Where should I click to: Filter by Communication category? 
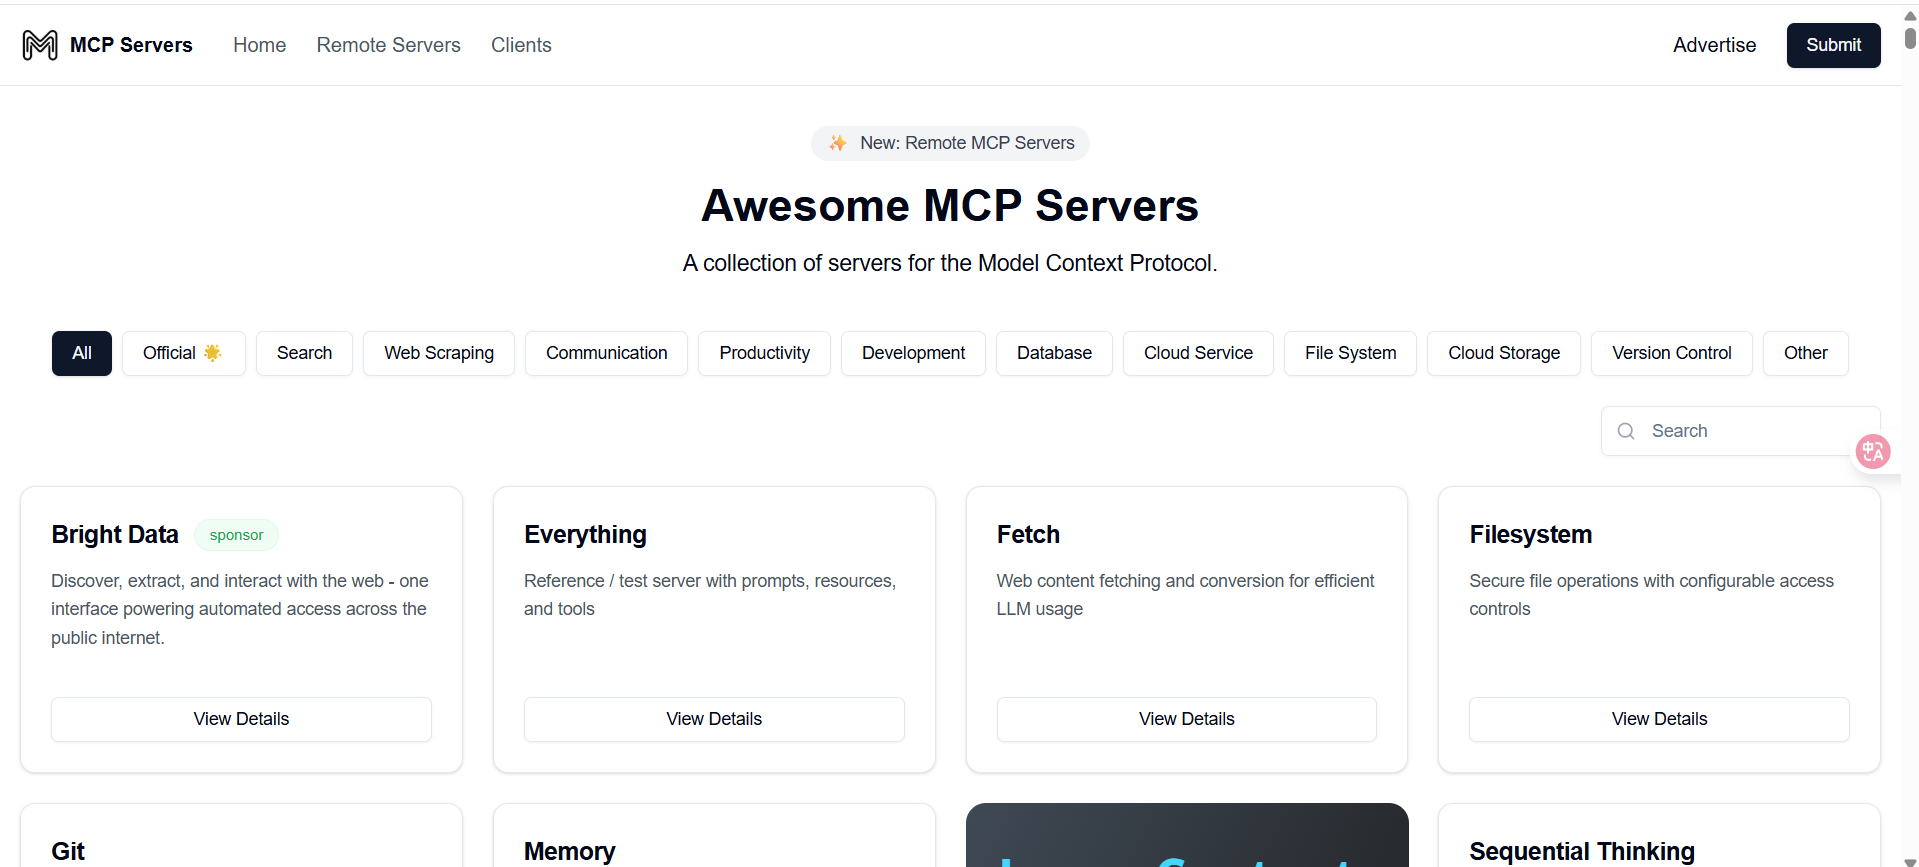[x=606, y=353]
